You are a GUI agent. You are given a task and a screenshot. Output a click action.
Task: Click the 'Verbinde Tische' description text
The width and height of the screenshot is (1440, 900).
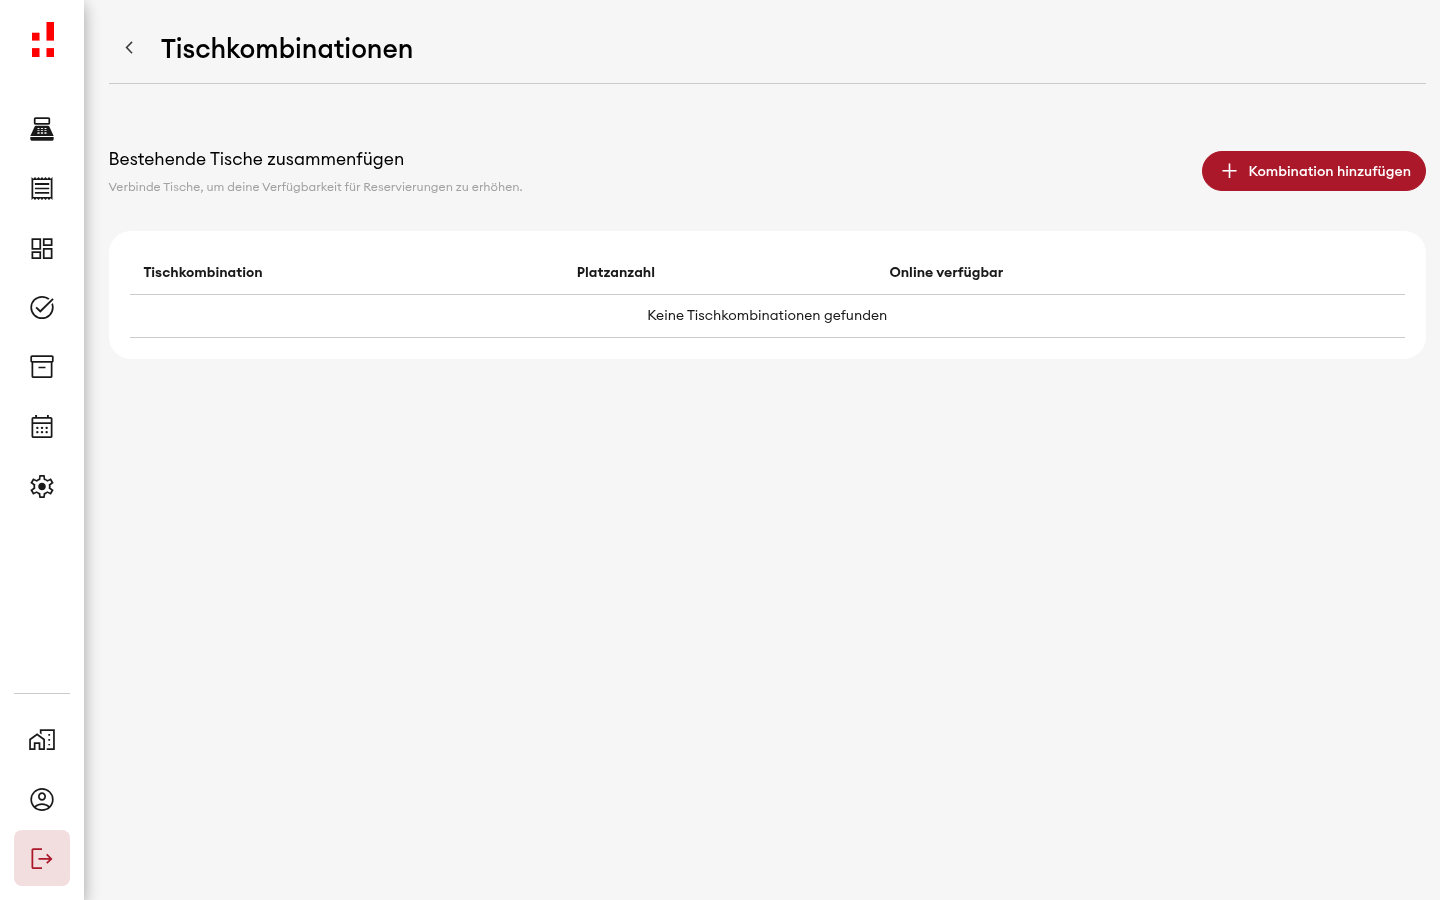[315, 187]
